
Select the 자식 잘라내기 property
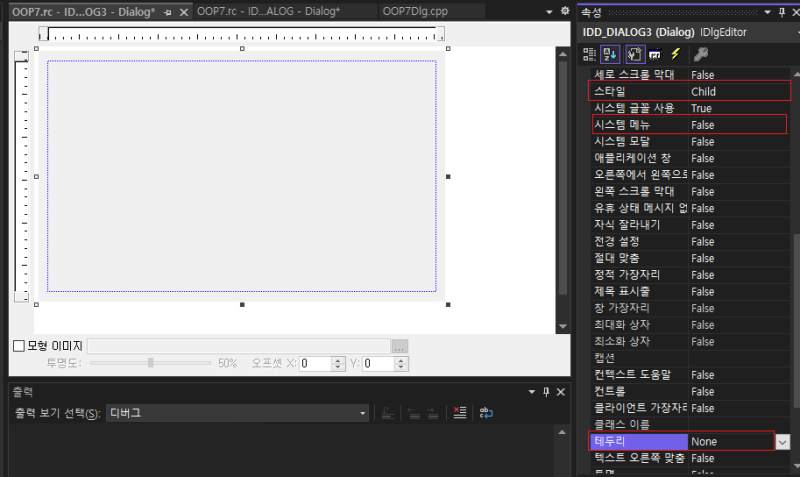pos(627,224)
